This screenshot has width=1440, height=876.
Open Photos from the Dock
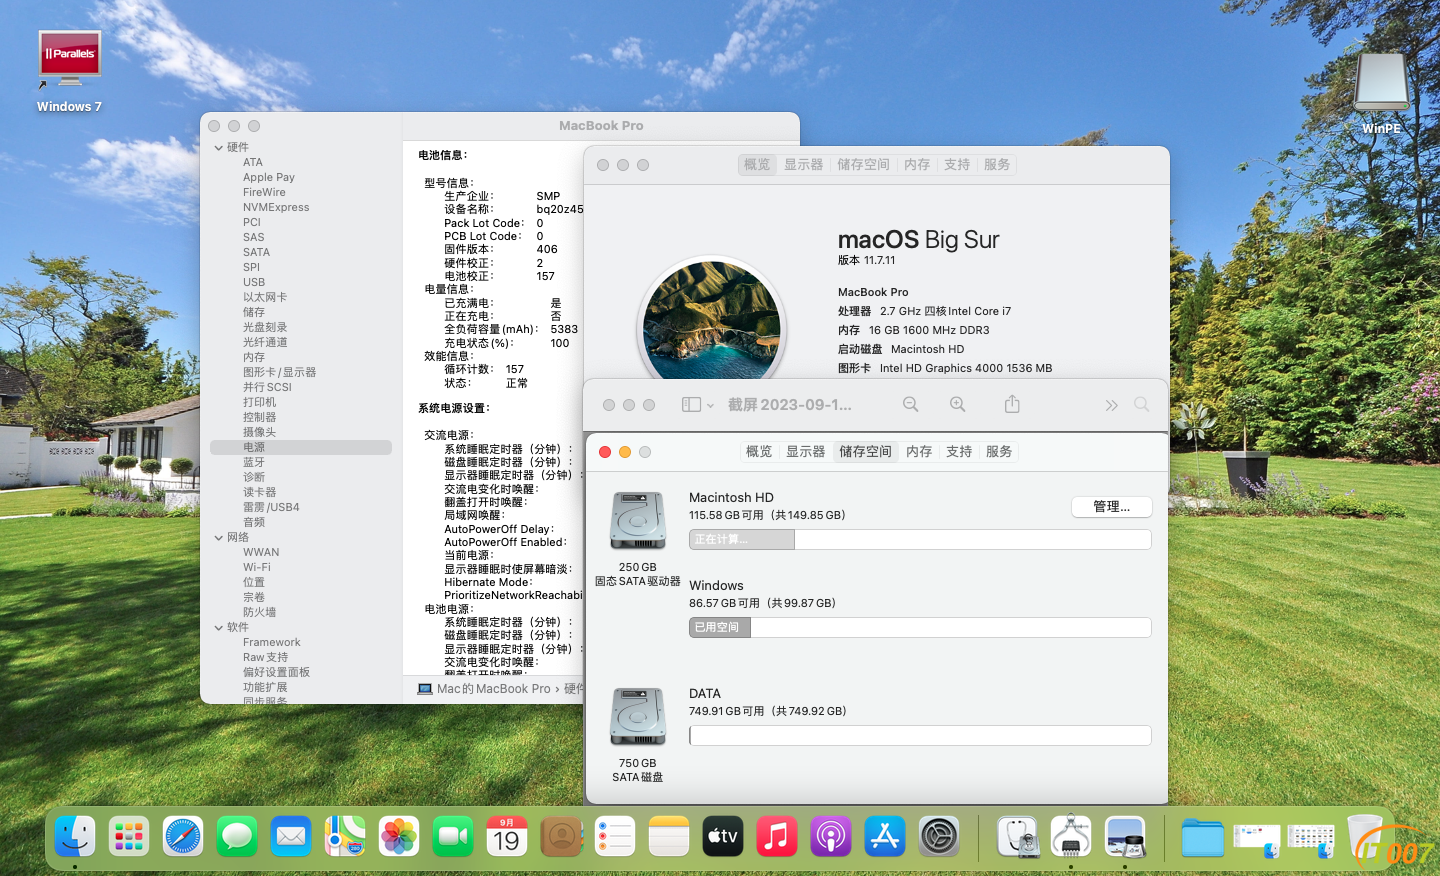pos(399,836)
